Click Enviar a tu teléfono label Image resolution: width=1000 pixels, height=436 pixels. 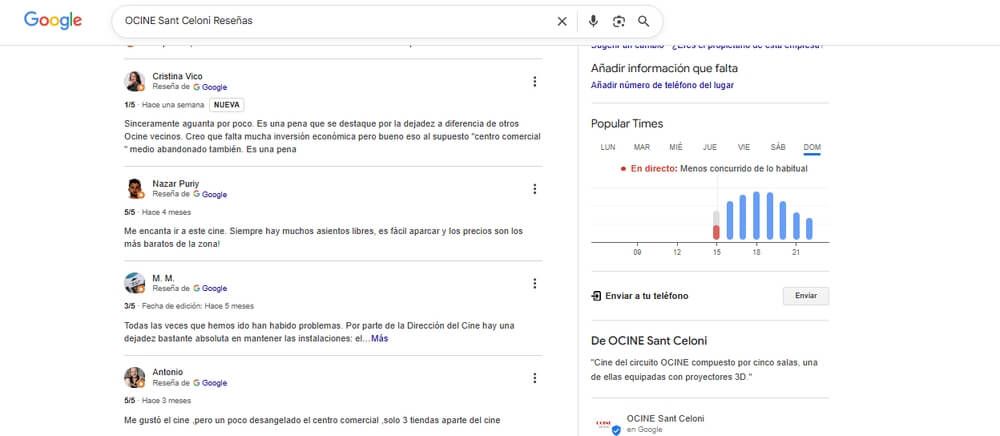pos(647,296)
